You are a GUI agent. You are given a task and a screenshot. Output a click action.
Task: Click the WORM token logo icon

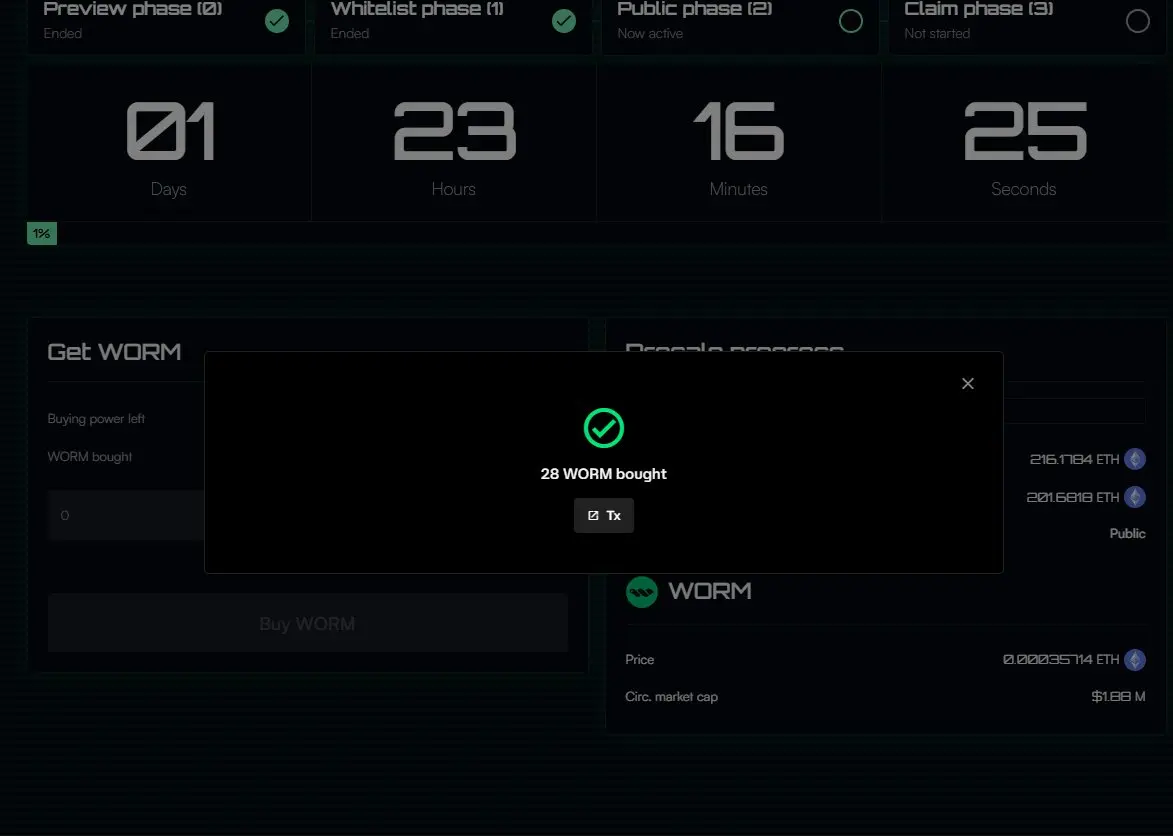pyautogui.click(x=641, y=591)
